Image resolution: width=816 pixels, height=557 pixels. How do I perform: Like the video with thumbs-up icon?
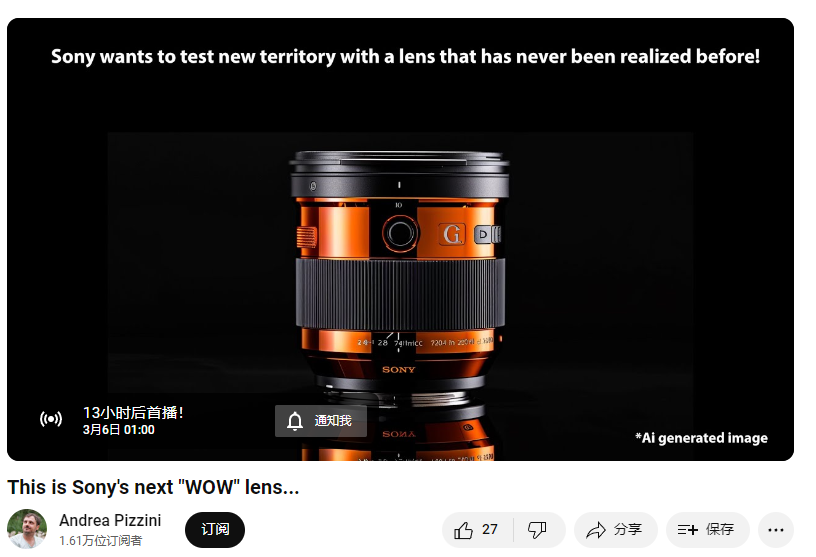(463, 530)
